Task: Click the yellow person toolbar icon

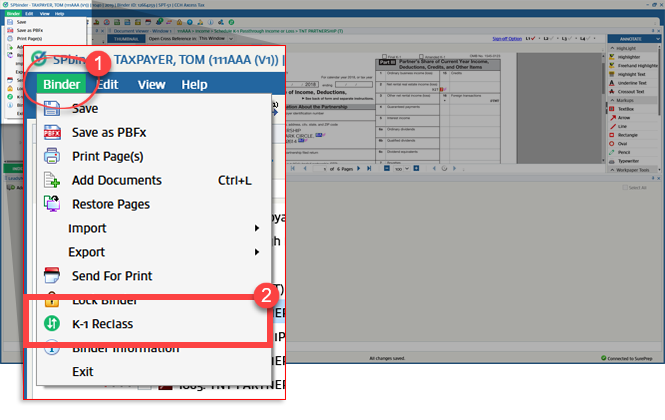Action: [x=200, y=22]
